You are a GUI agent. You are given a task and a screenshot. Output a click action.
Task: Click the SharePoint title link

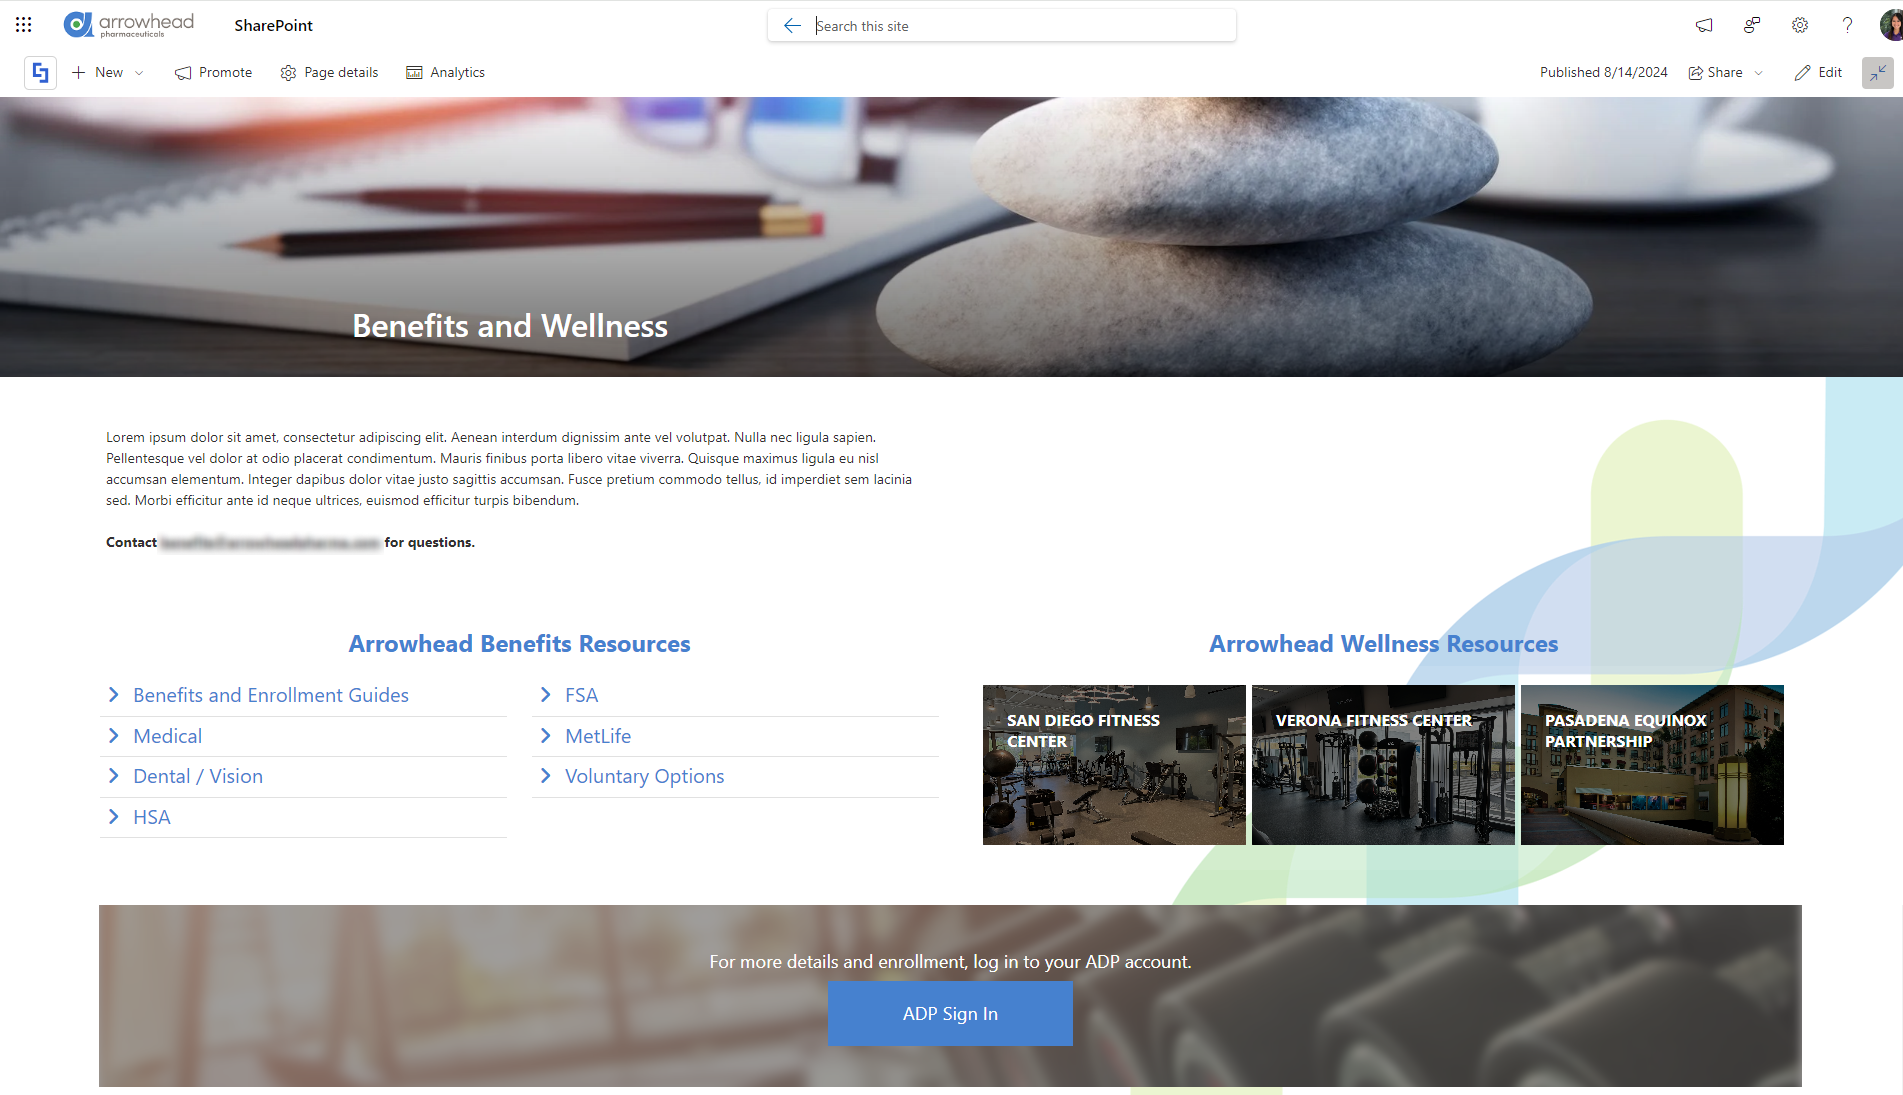tap(272, 24)
